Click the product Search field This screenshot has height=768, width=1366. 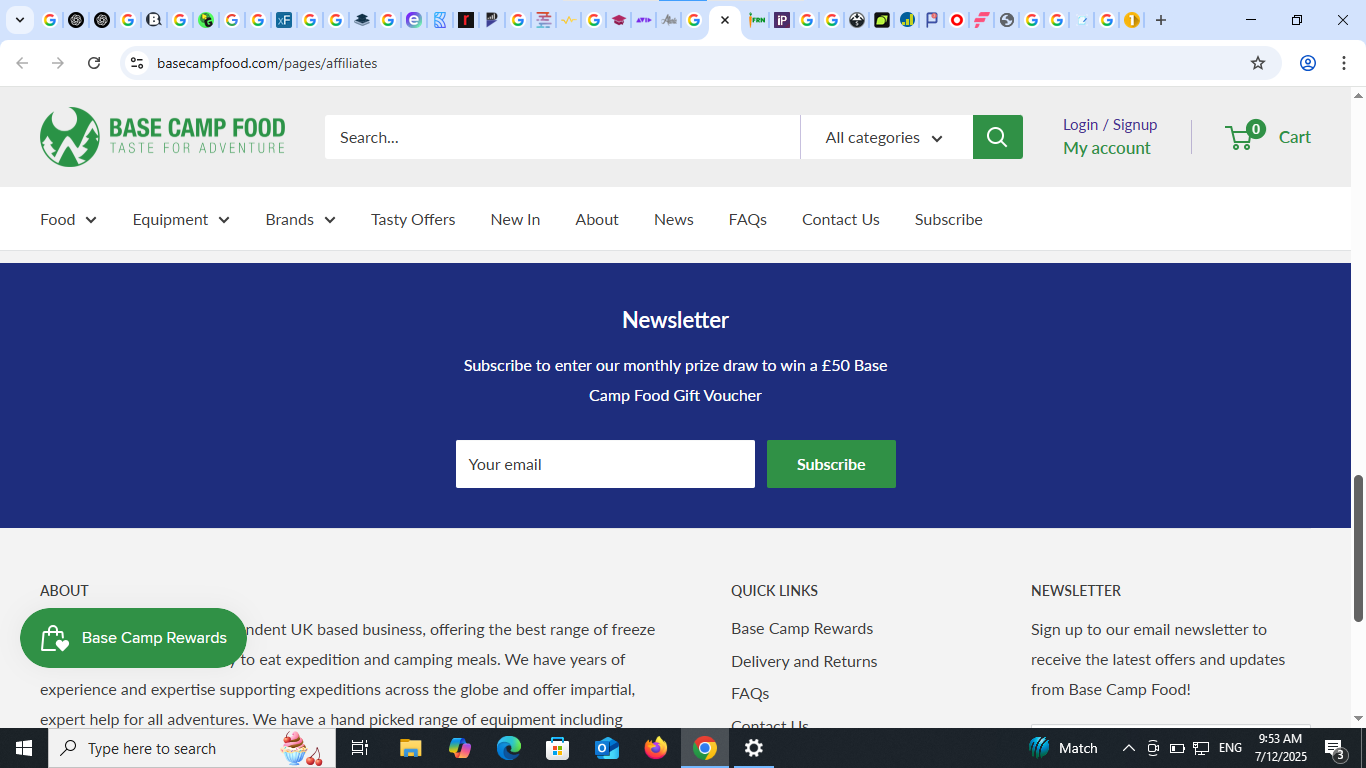pyautogui.click(x=562, y=137)
